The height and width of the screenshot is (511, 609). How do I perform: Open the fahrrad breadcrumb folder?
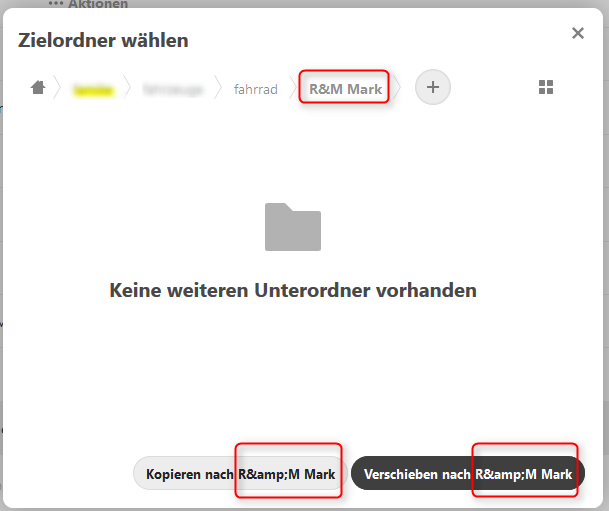click(256, 89)
